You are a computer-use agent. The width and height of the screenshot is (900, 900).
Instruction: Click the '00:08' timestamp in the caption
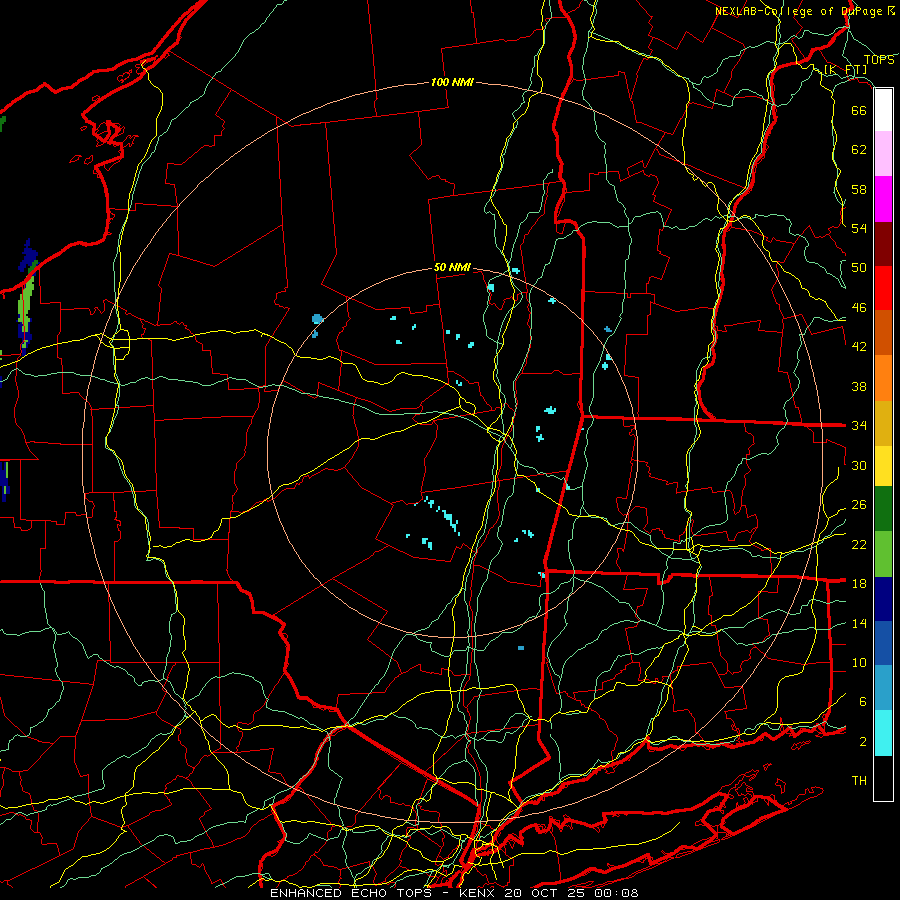click(x=618, y=893)
